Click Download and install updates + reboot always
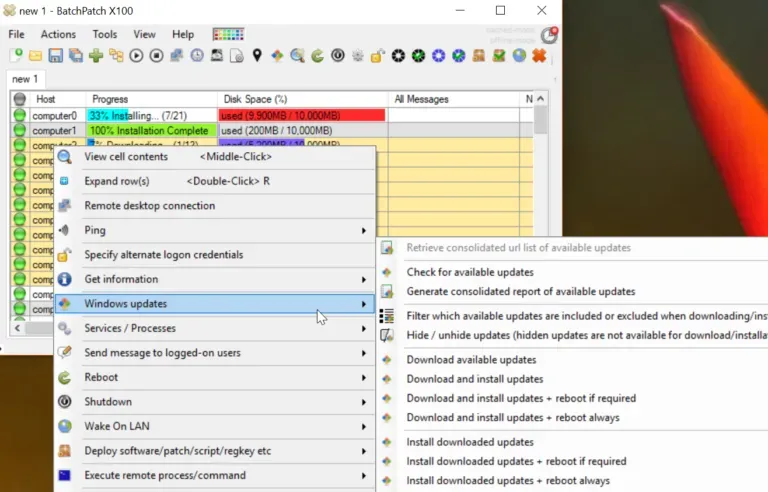The image size is (768, 492). (513, 418)
